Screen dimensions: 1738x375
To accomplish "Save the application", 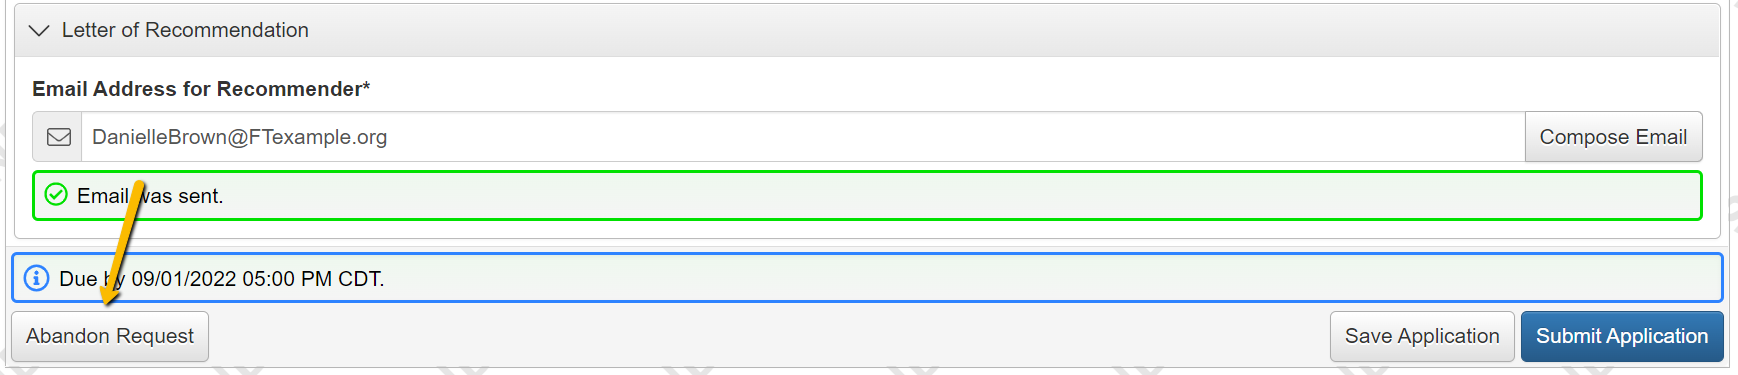I will (1422, 336).
